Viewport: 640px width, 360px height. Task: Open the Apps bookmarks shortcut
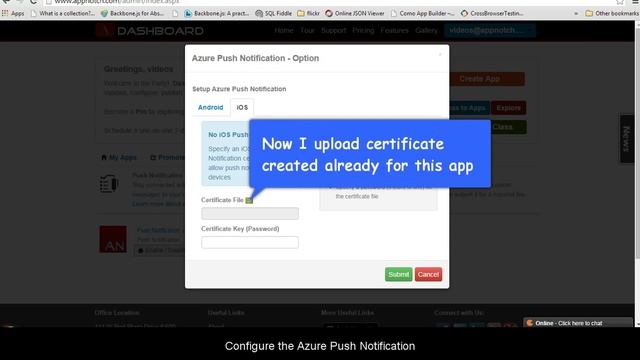point(13,13)
